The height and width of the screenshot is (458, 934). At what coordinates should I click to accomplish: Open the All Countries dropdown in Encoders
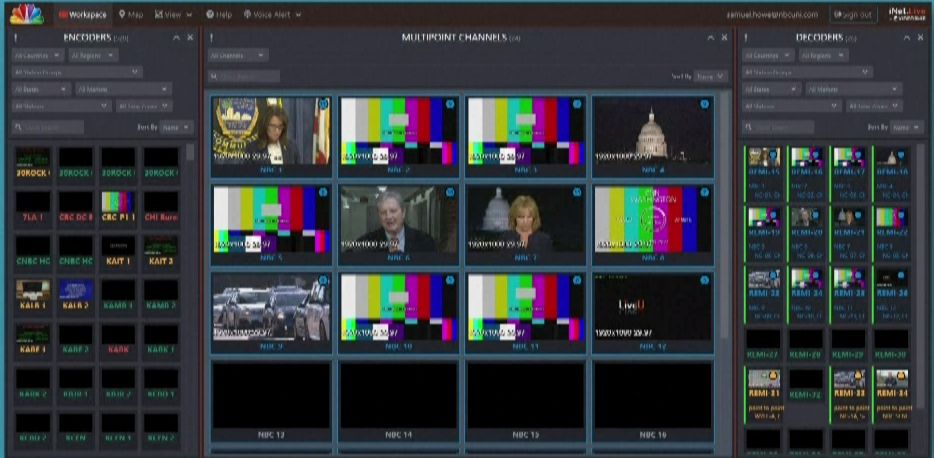point(38,55)
